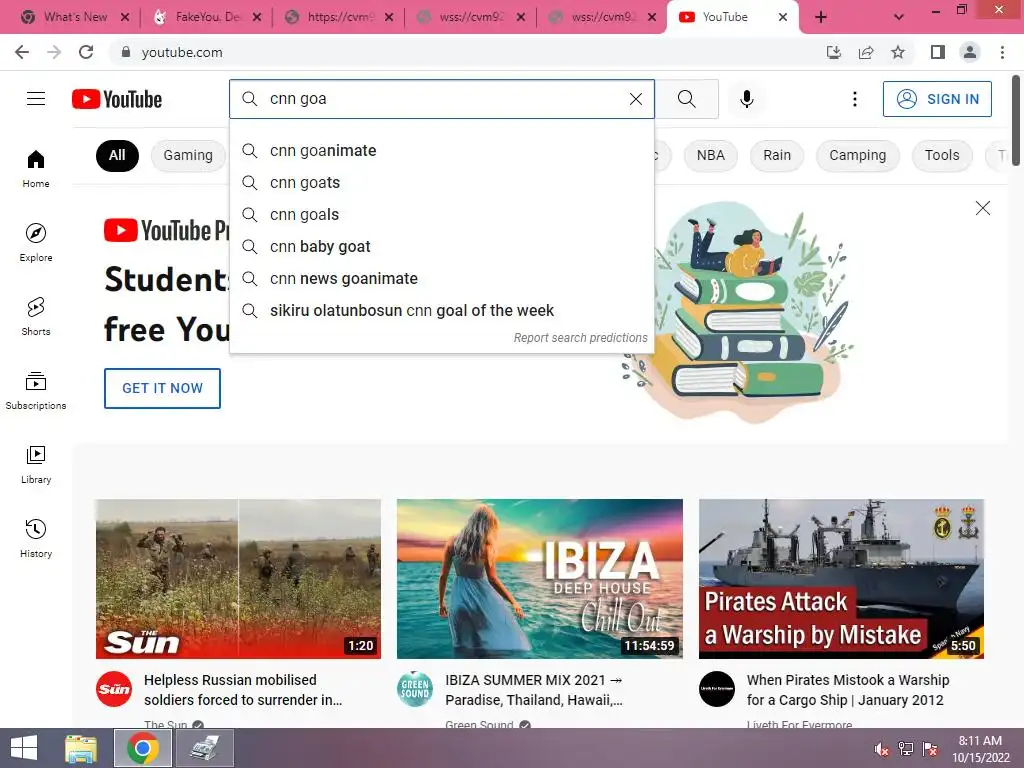The width and height of the screenshot is (1024, 768).
Task: Go back with the browser back arrow
Action: click(22, 52)
